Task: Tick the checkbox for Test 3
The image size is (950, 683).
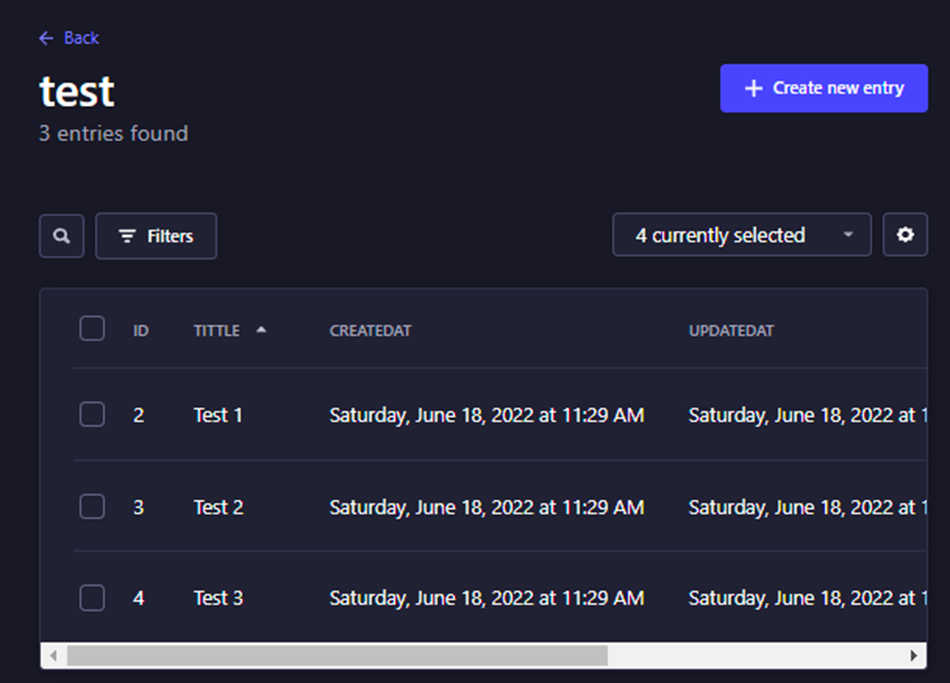Action: [92, 598]
